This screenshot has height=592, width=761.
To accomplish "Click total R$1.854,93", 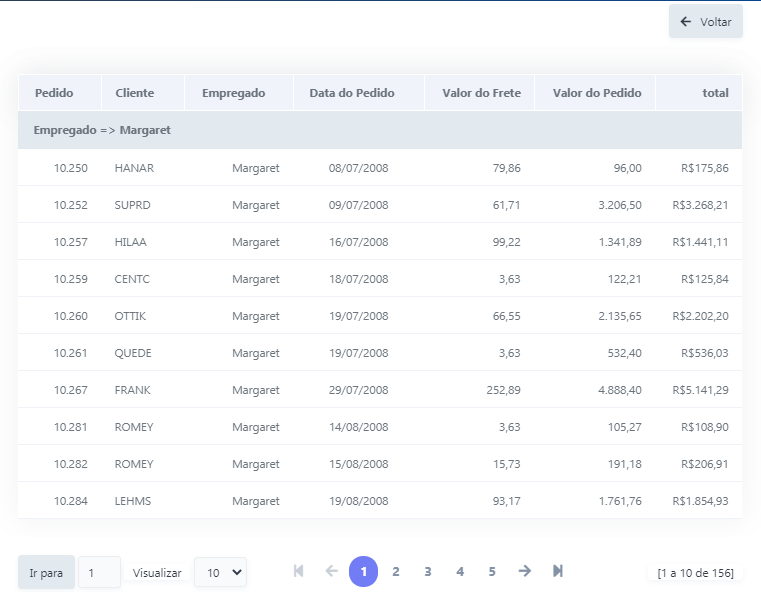I will (x=700, y=501).
